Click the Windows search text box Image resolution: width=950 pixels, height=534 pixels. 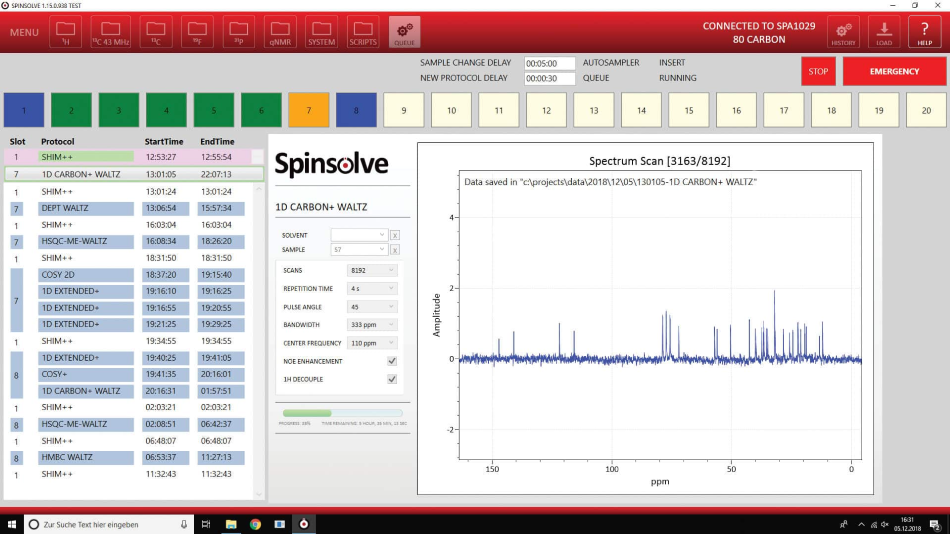109,524
